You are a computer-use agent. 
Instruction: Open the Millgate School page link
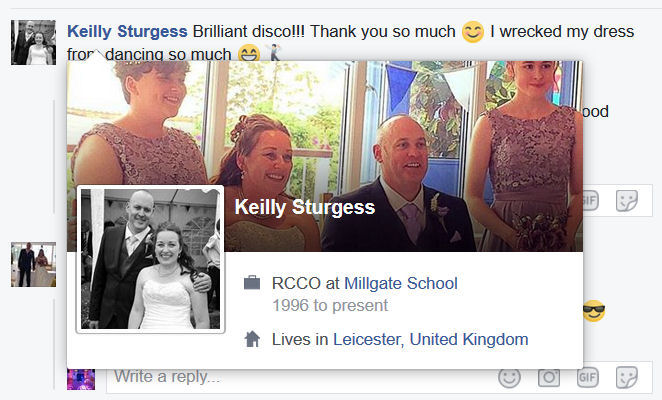401,283
